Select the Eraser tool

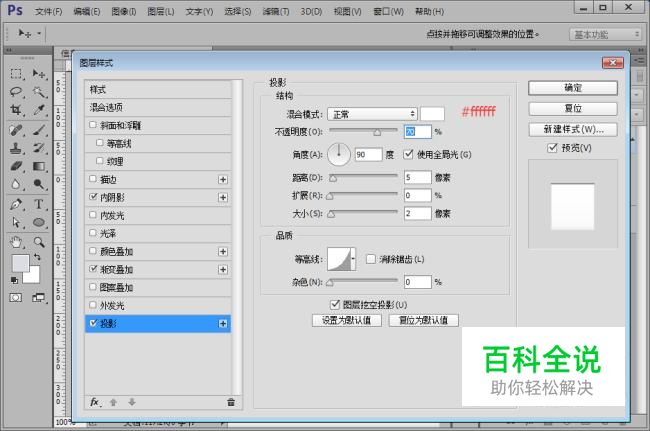click(x=16, y=166)
